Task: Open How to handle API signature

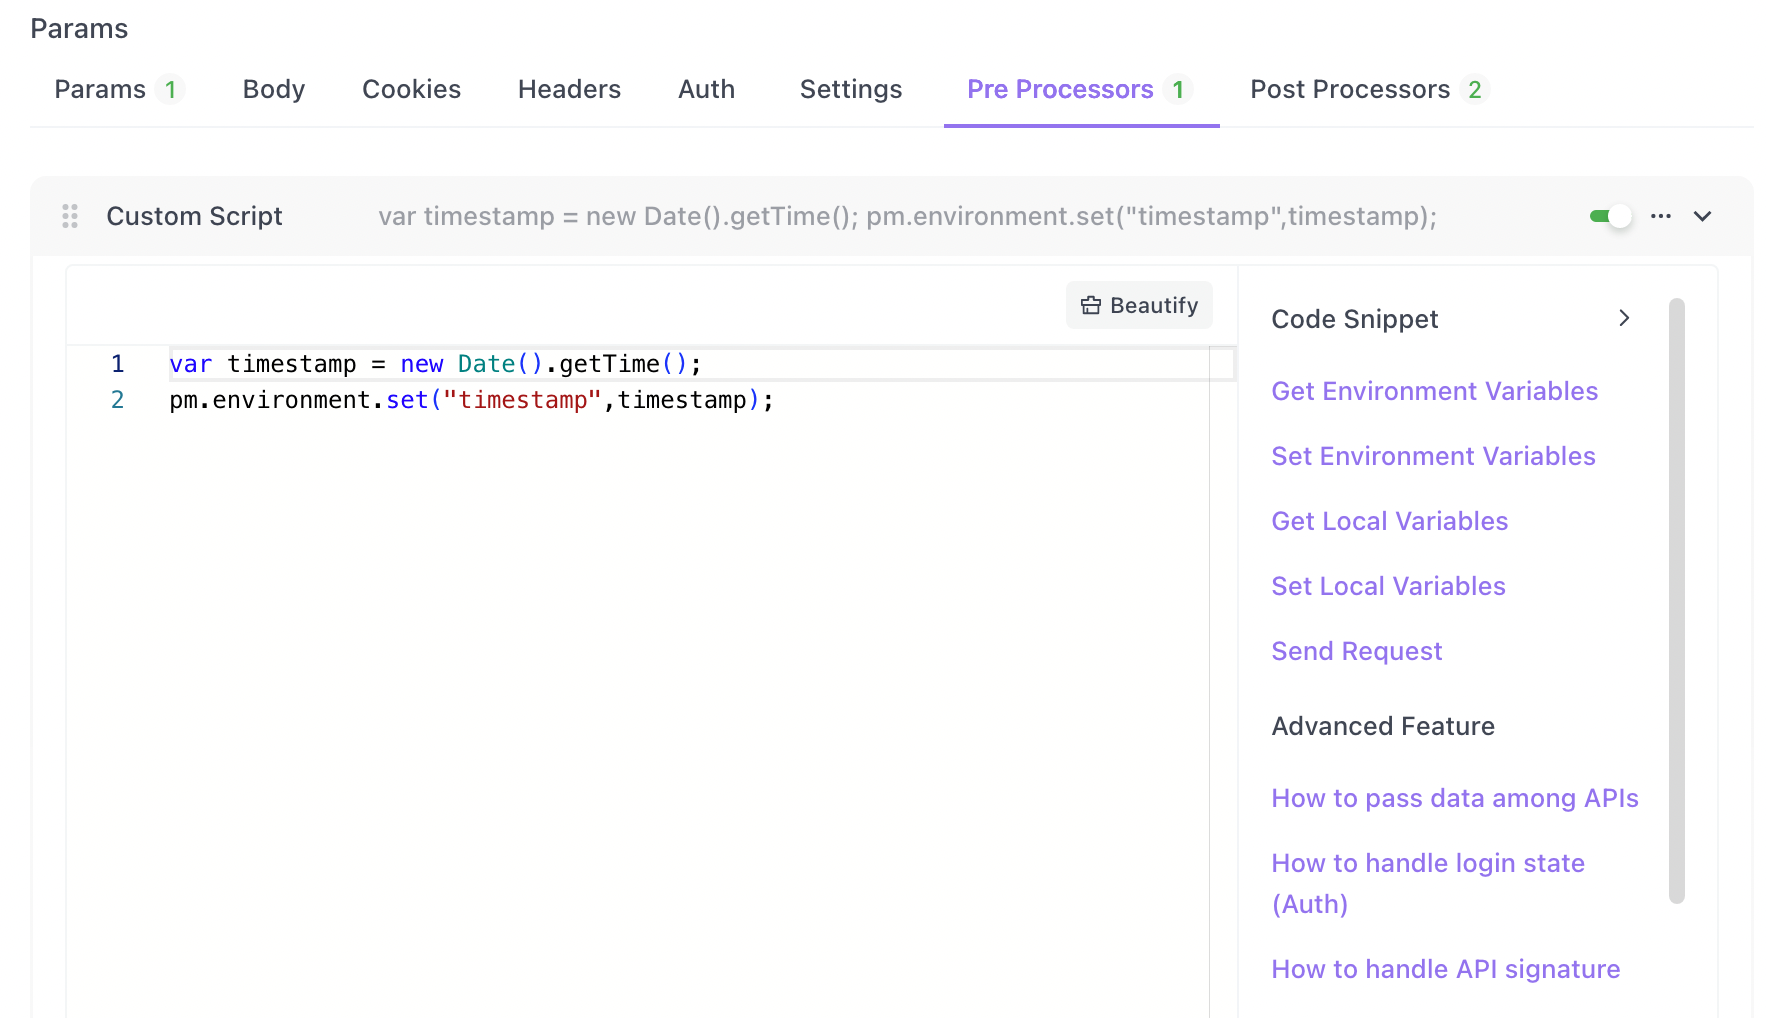Action: [1445, 969]
